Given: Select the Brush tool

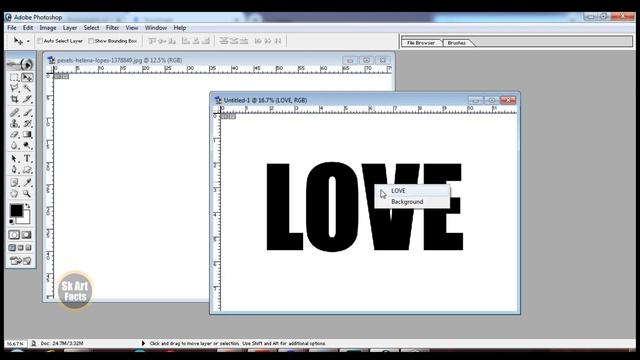Looking at the screenshot, I should 27,112.
